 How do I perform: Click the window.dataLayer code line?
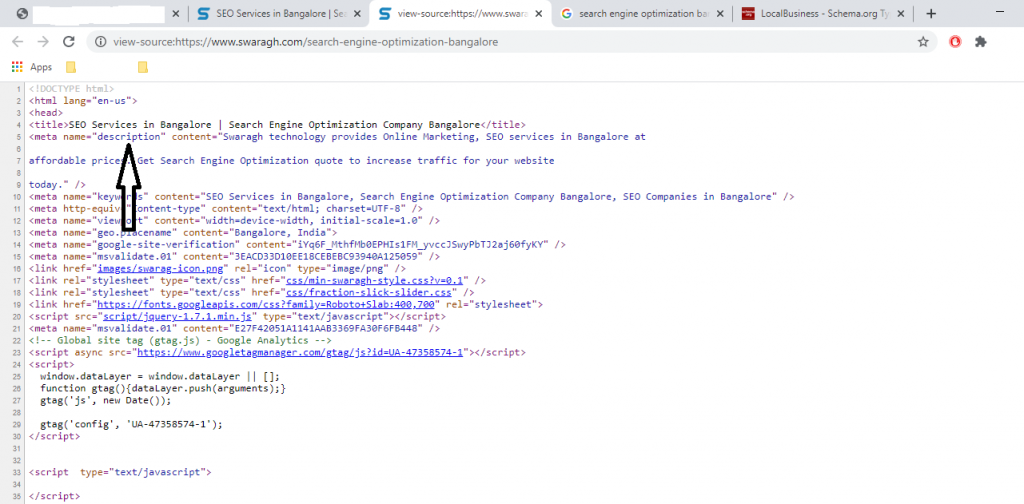(159, 376)
